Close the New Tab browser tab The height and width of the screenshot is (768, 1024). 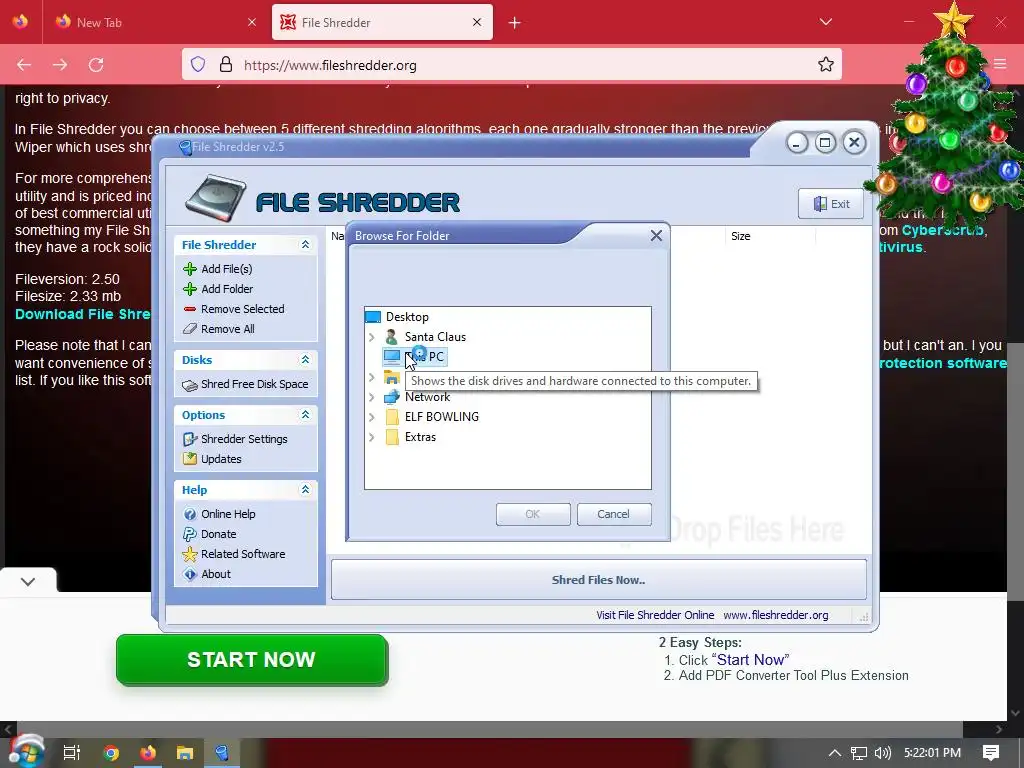252,22
